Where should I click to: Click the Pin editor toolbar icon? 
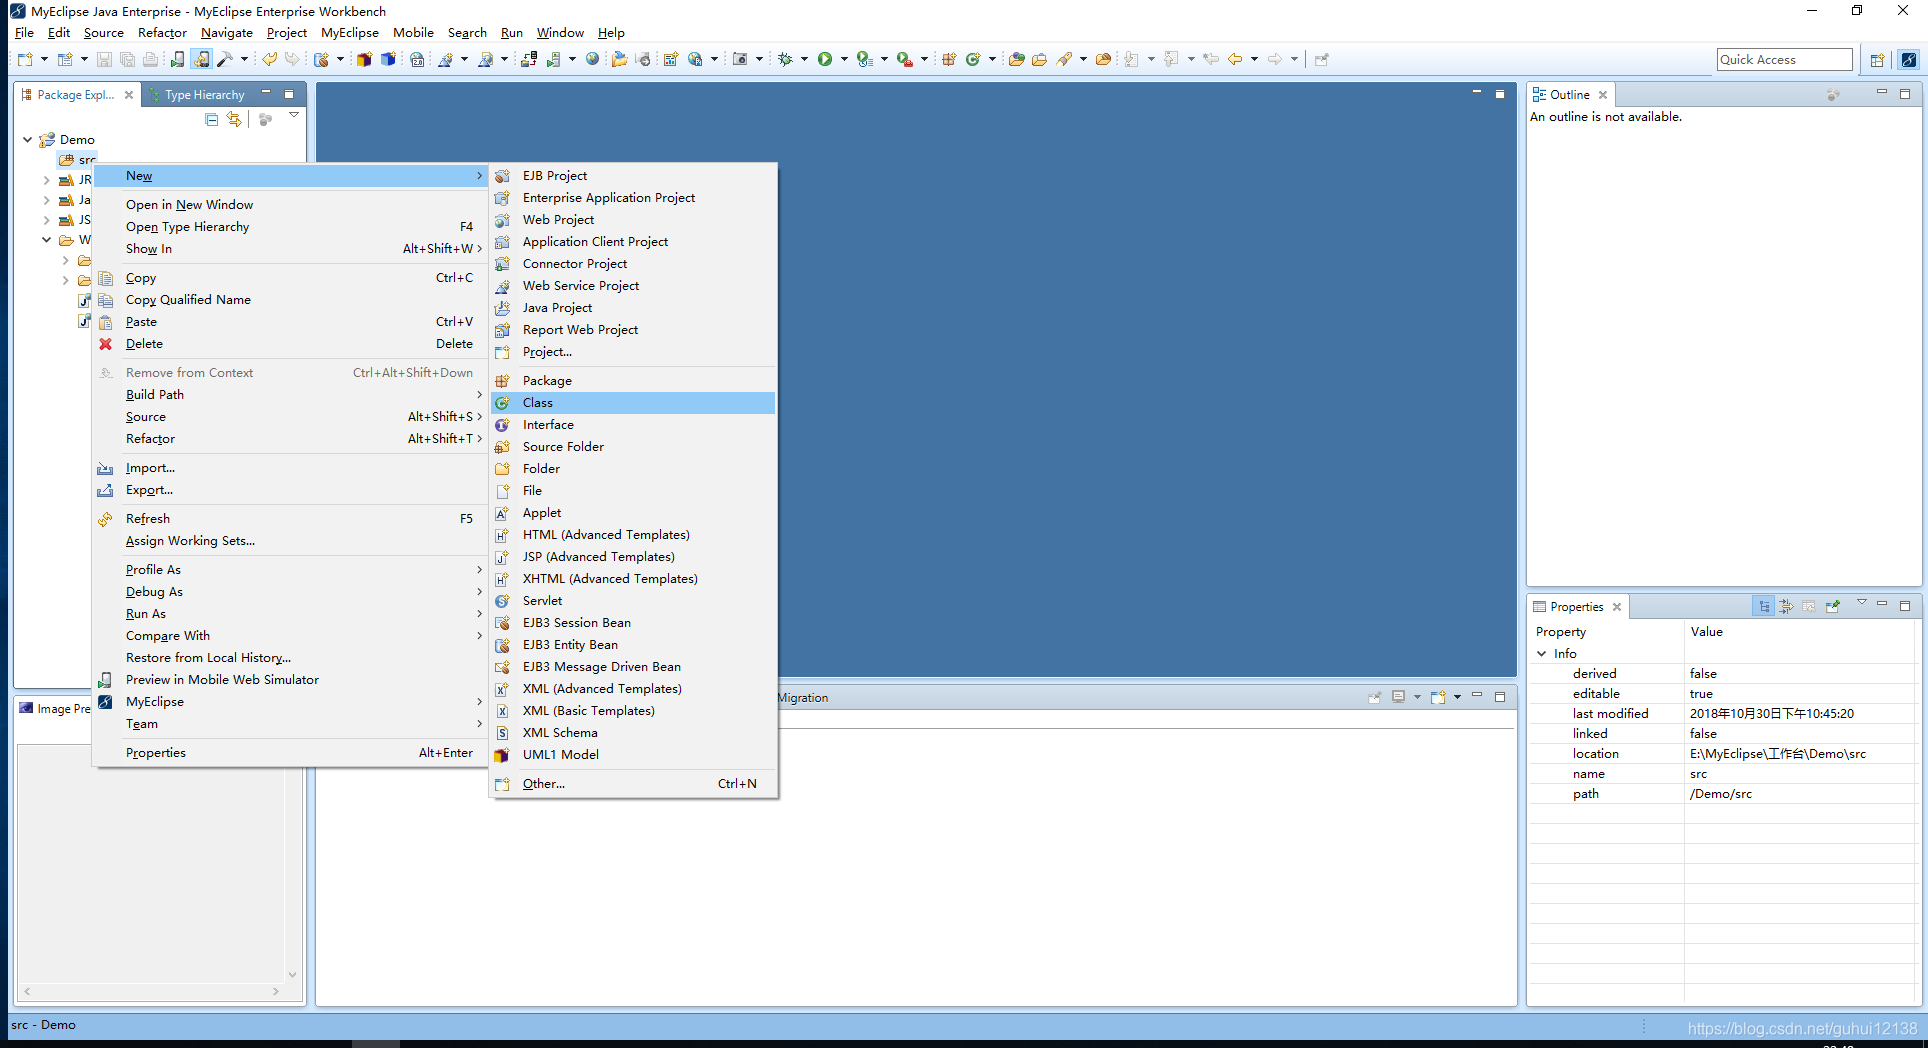point(1321,59)
